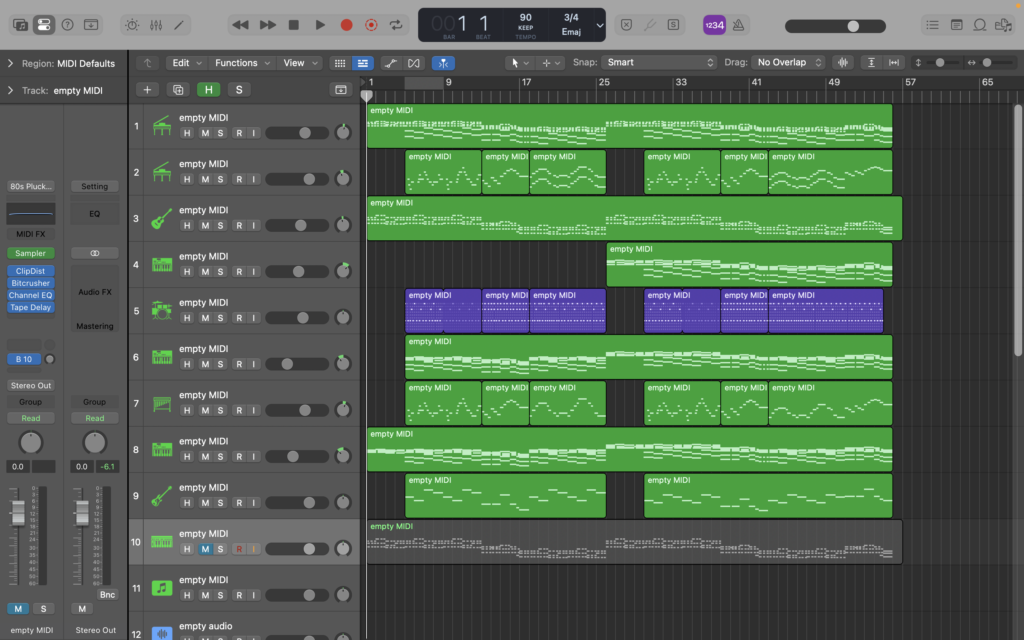Expand the Region MIDI Defaults inspector section
The height and width of the screenshot is (640, 1024).
10,63
